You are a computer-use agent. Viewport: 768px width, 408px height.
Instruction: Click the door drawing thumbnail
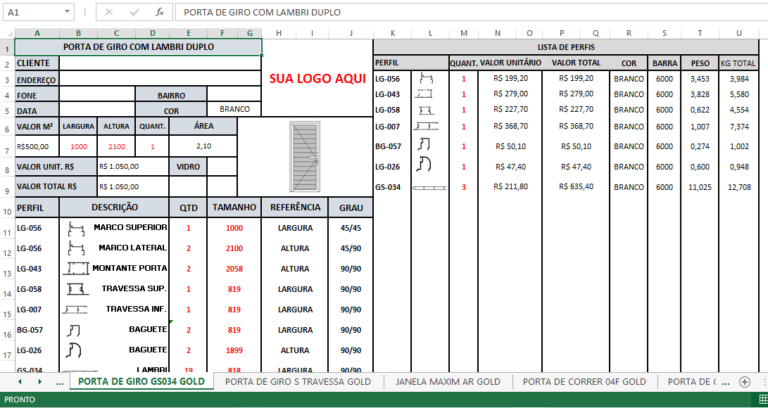305,156
